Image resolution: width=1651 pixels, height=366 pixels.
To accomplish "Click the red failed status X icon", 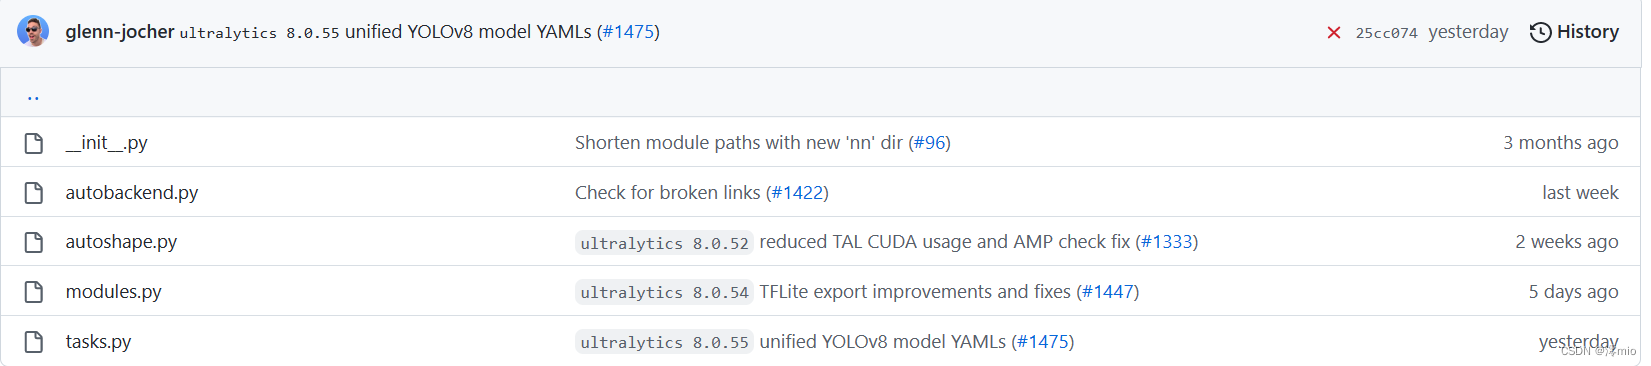I will point(1334,33).
